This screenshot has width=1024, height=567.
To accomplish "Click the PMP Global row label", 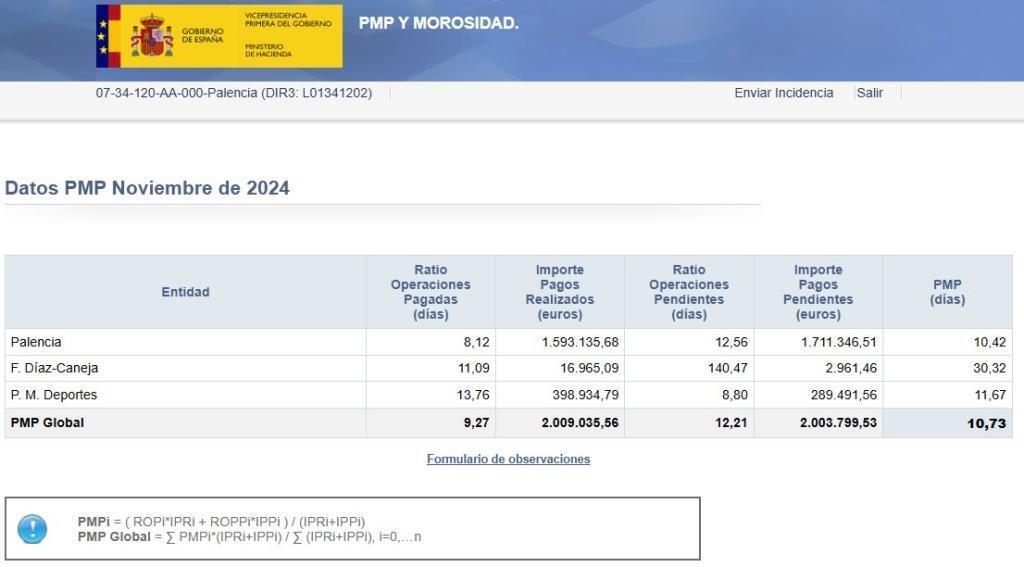I will pyautogui.click(x=47, y=423).
